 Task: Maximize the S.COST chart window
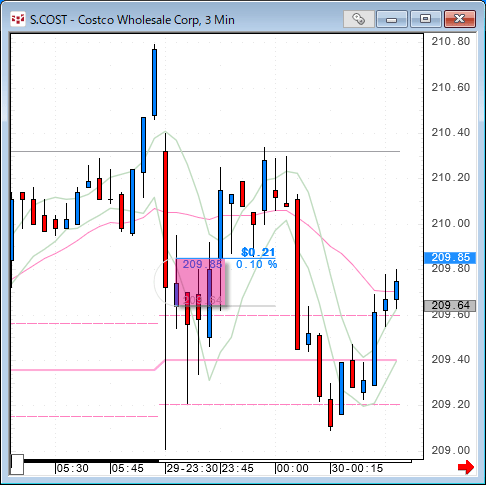(425, 19)
